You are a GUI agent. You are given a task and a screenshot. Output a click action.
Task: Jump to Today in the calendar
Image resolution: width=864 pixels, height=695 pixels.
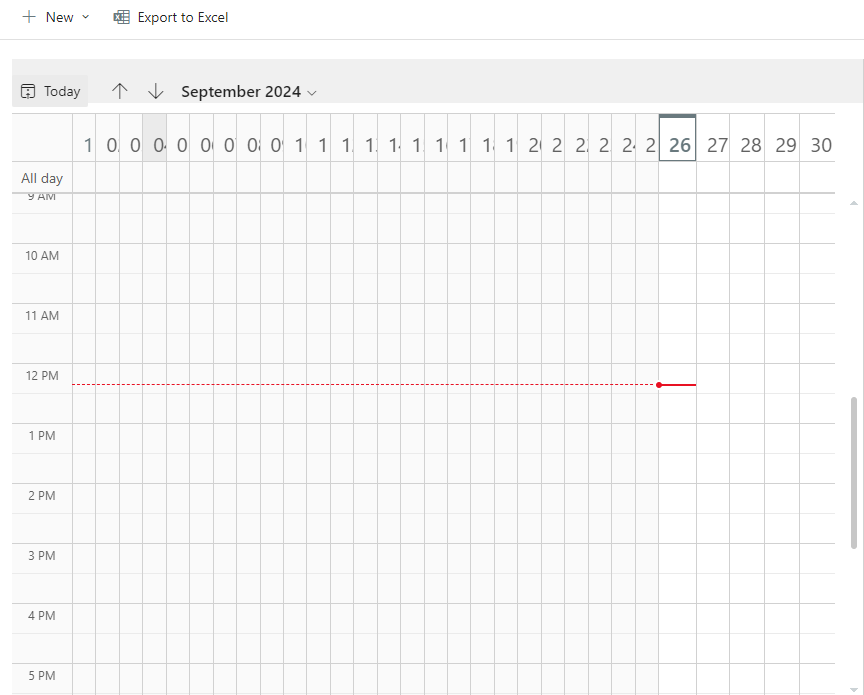[x=50, y=91]
